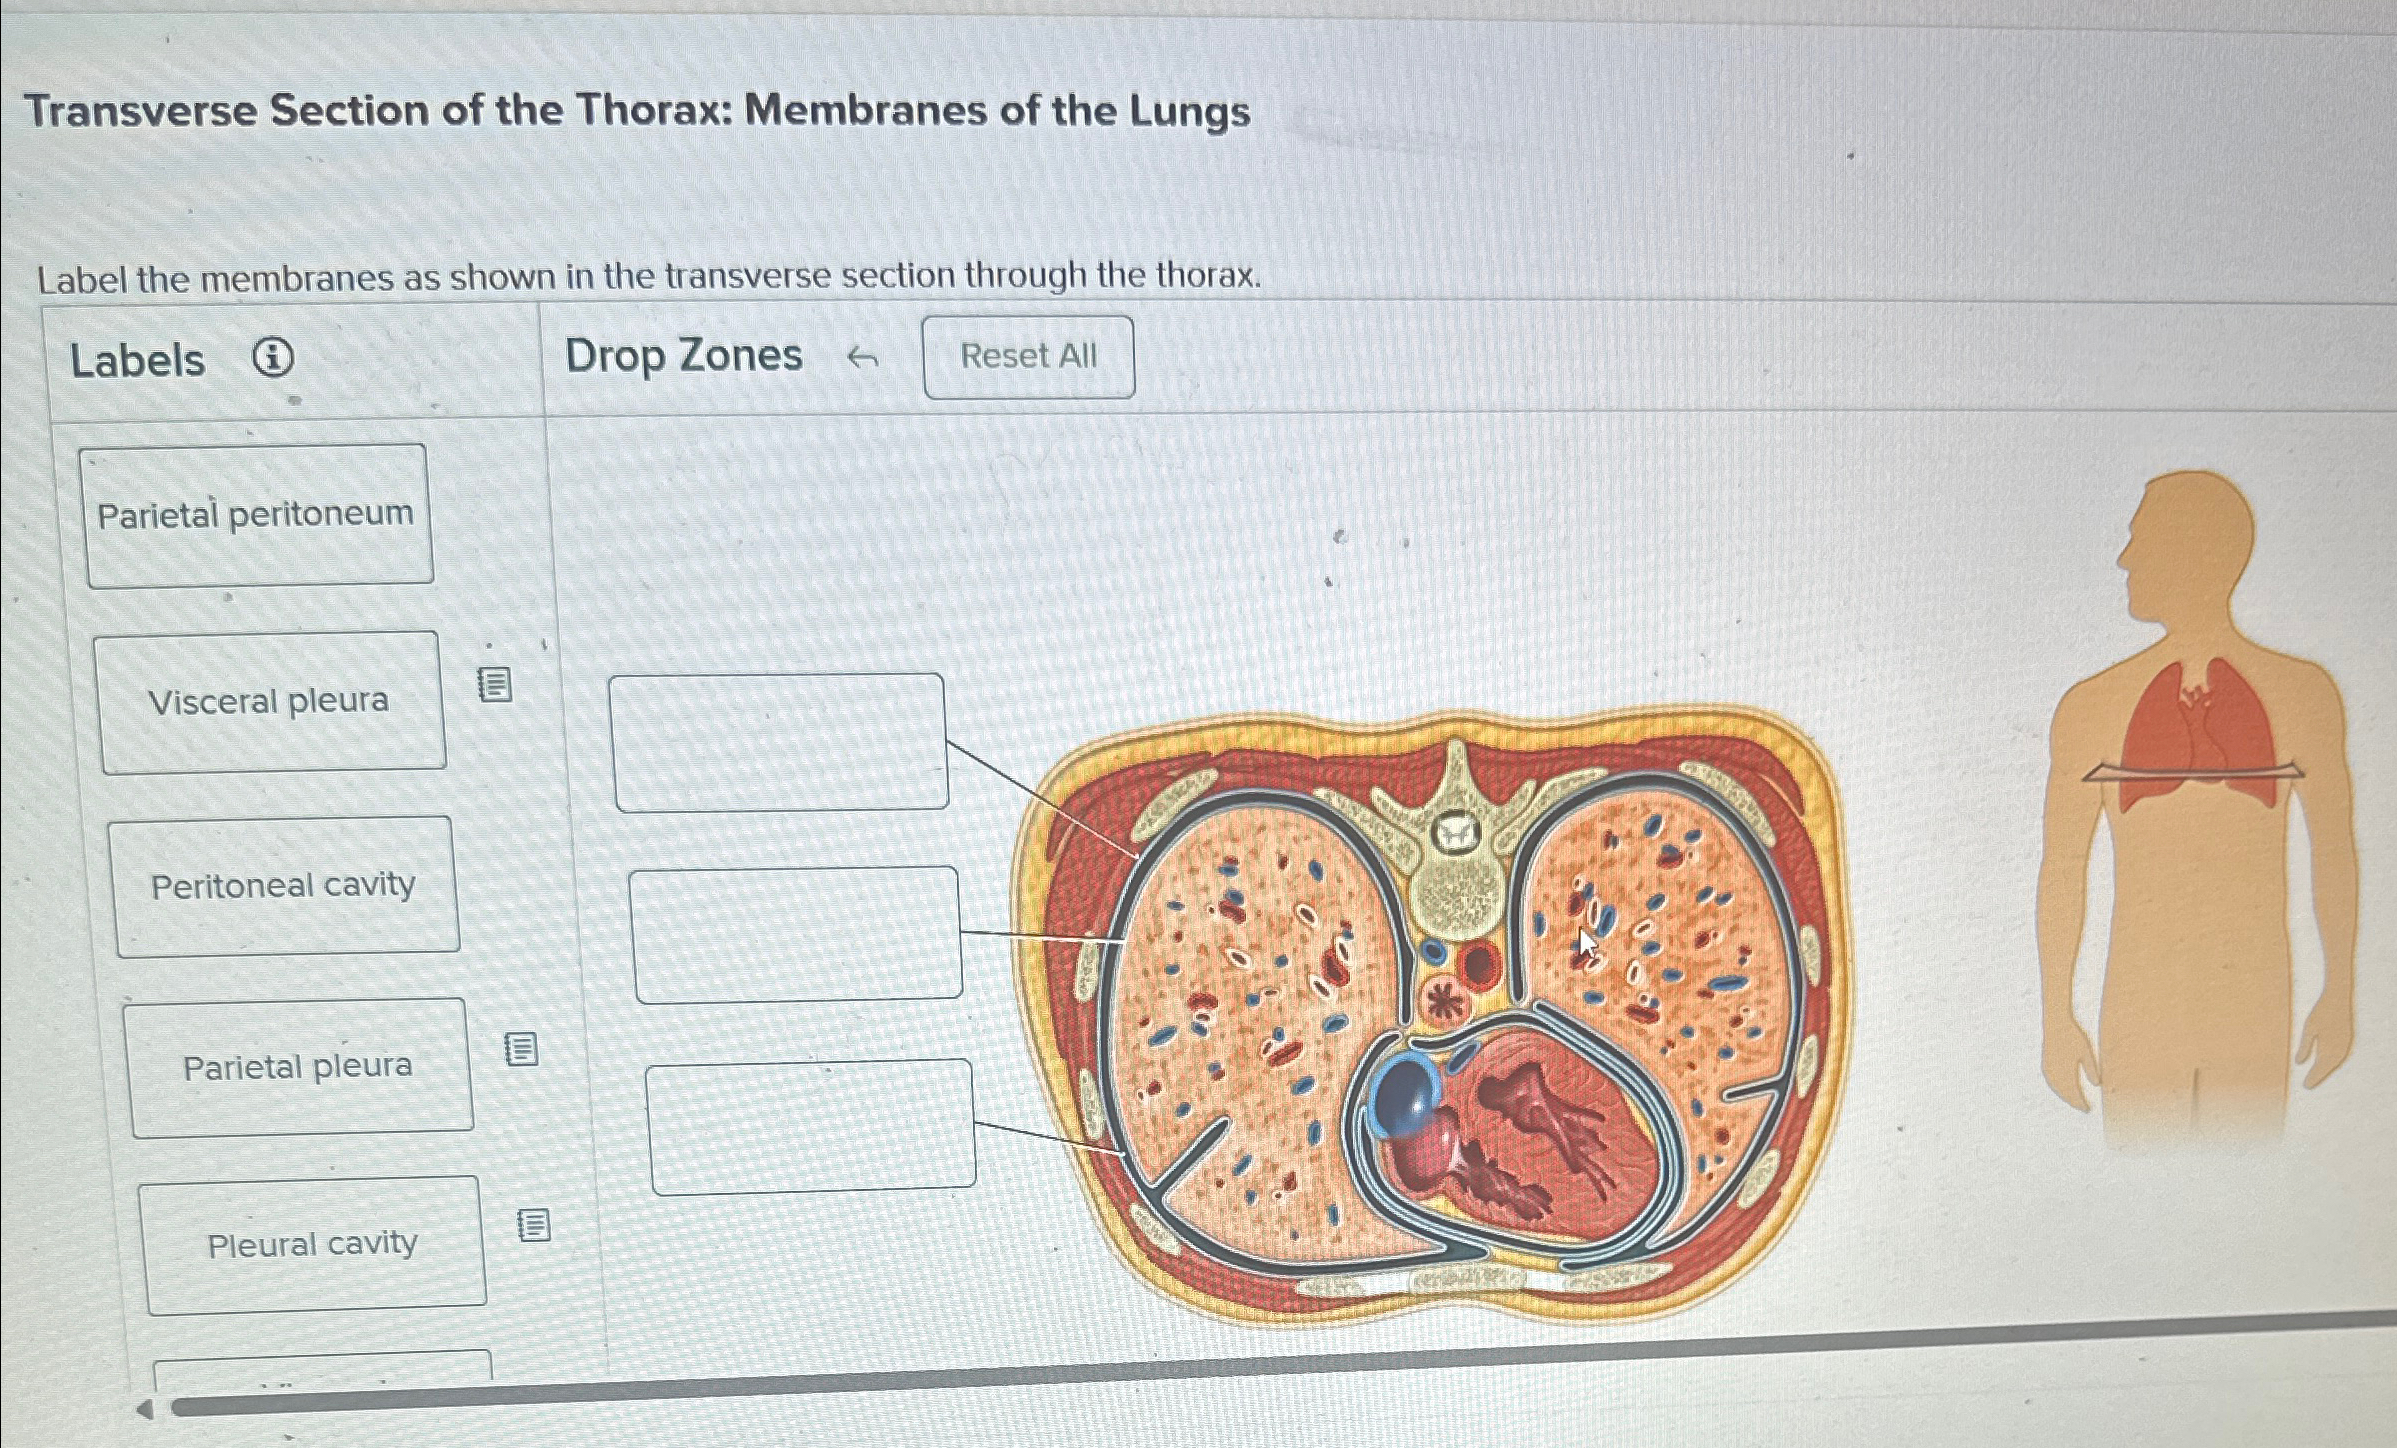Click the Reset All button

(1029, 356)
